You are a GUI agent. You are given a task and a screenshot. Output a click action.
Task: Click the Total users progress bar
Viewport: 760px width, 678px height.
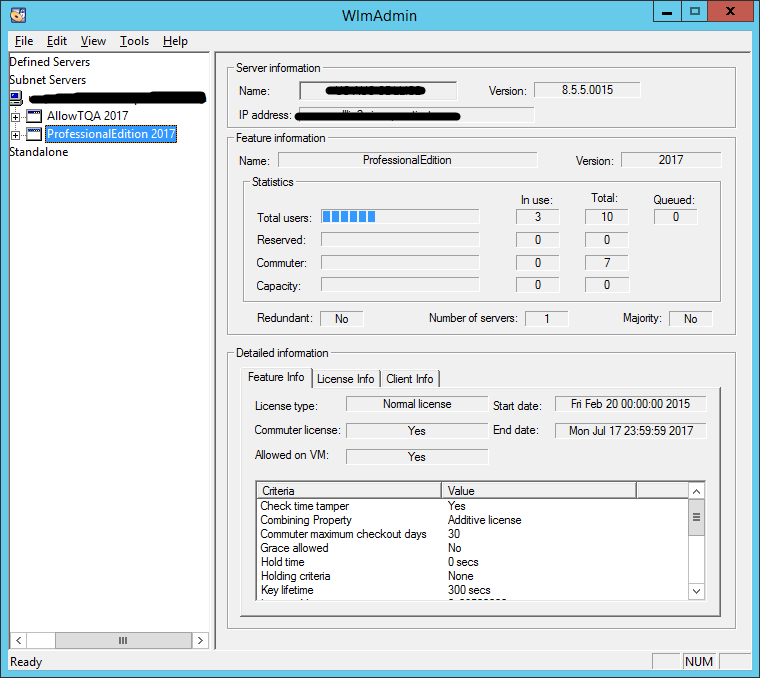(x=400, y=217)
